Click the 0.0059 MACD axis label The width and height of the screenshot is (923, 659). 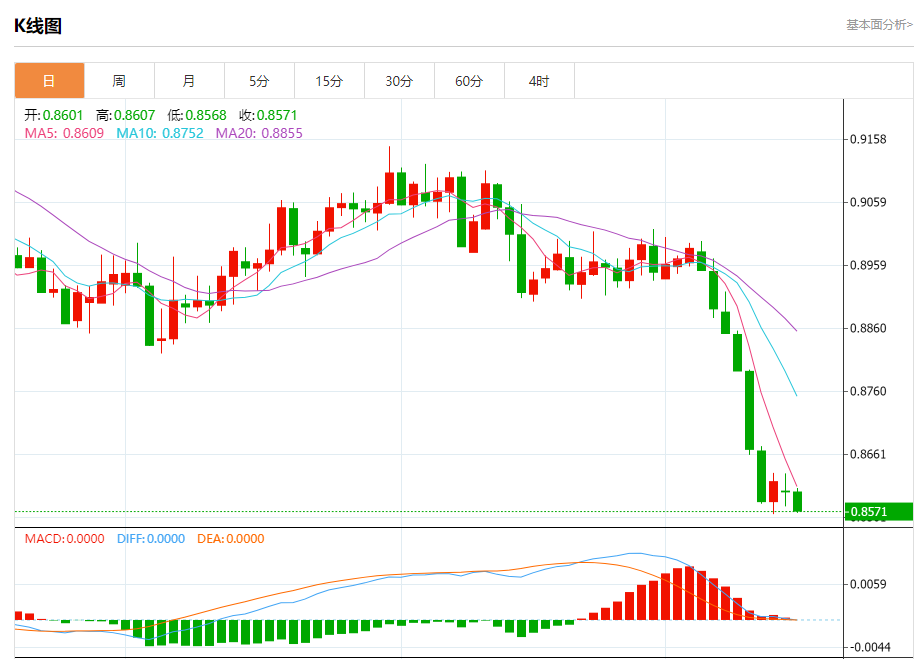pos(868,584)
